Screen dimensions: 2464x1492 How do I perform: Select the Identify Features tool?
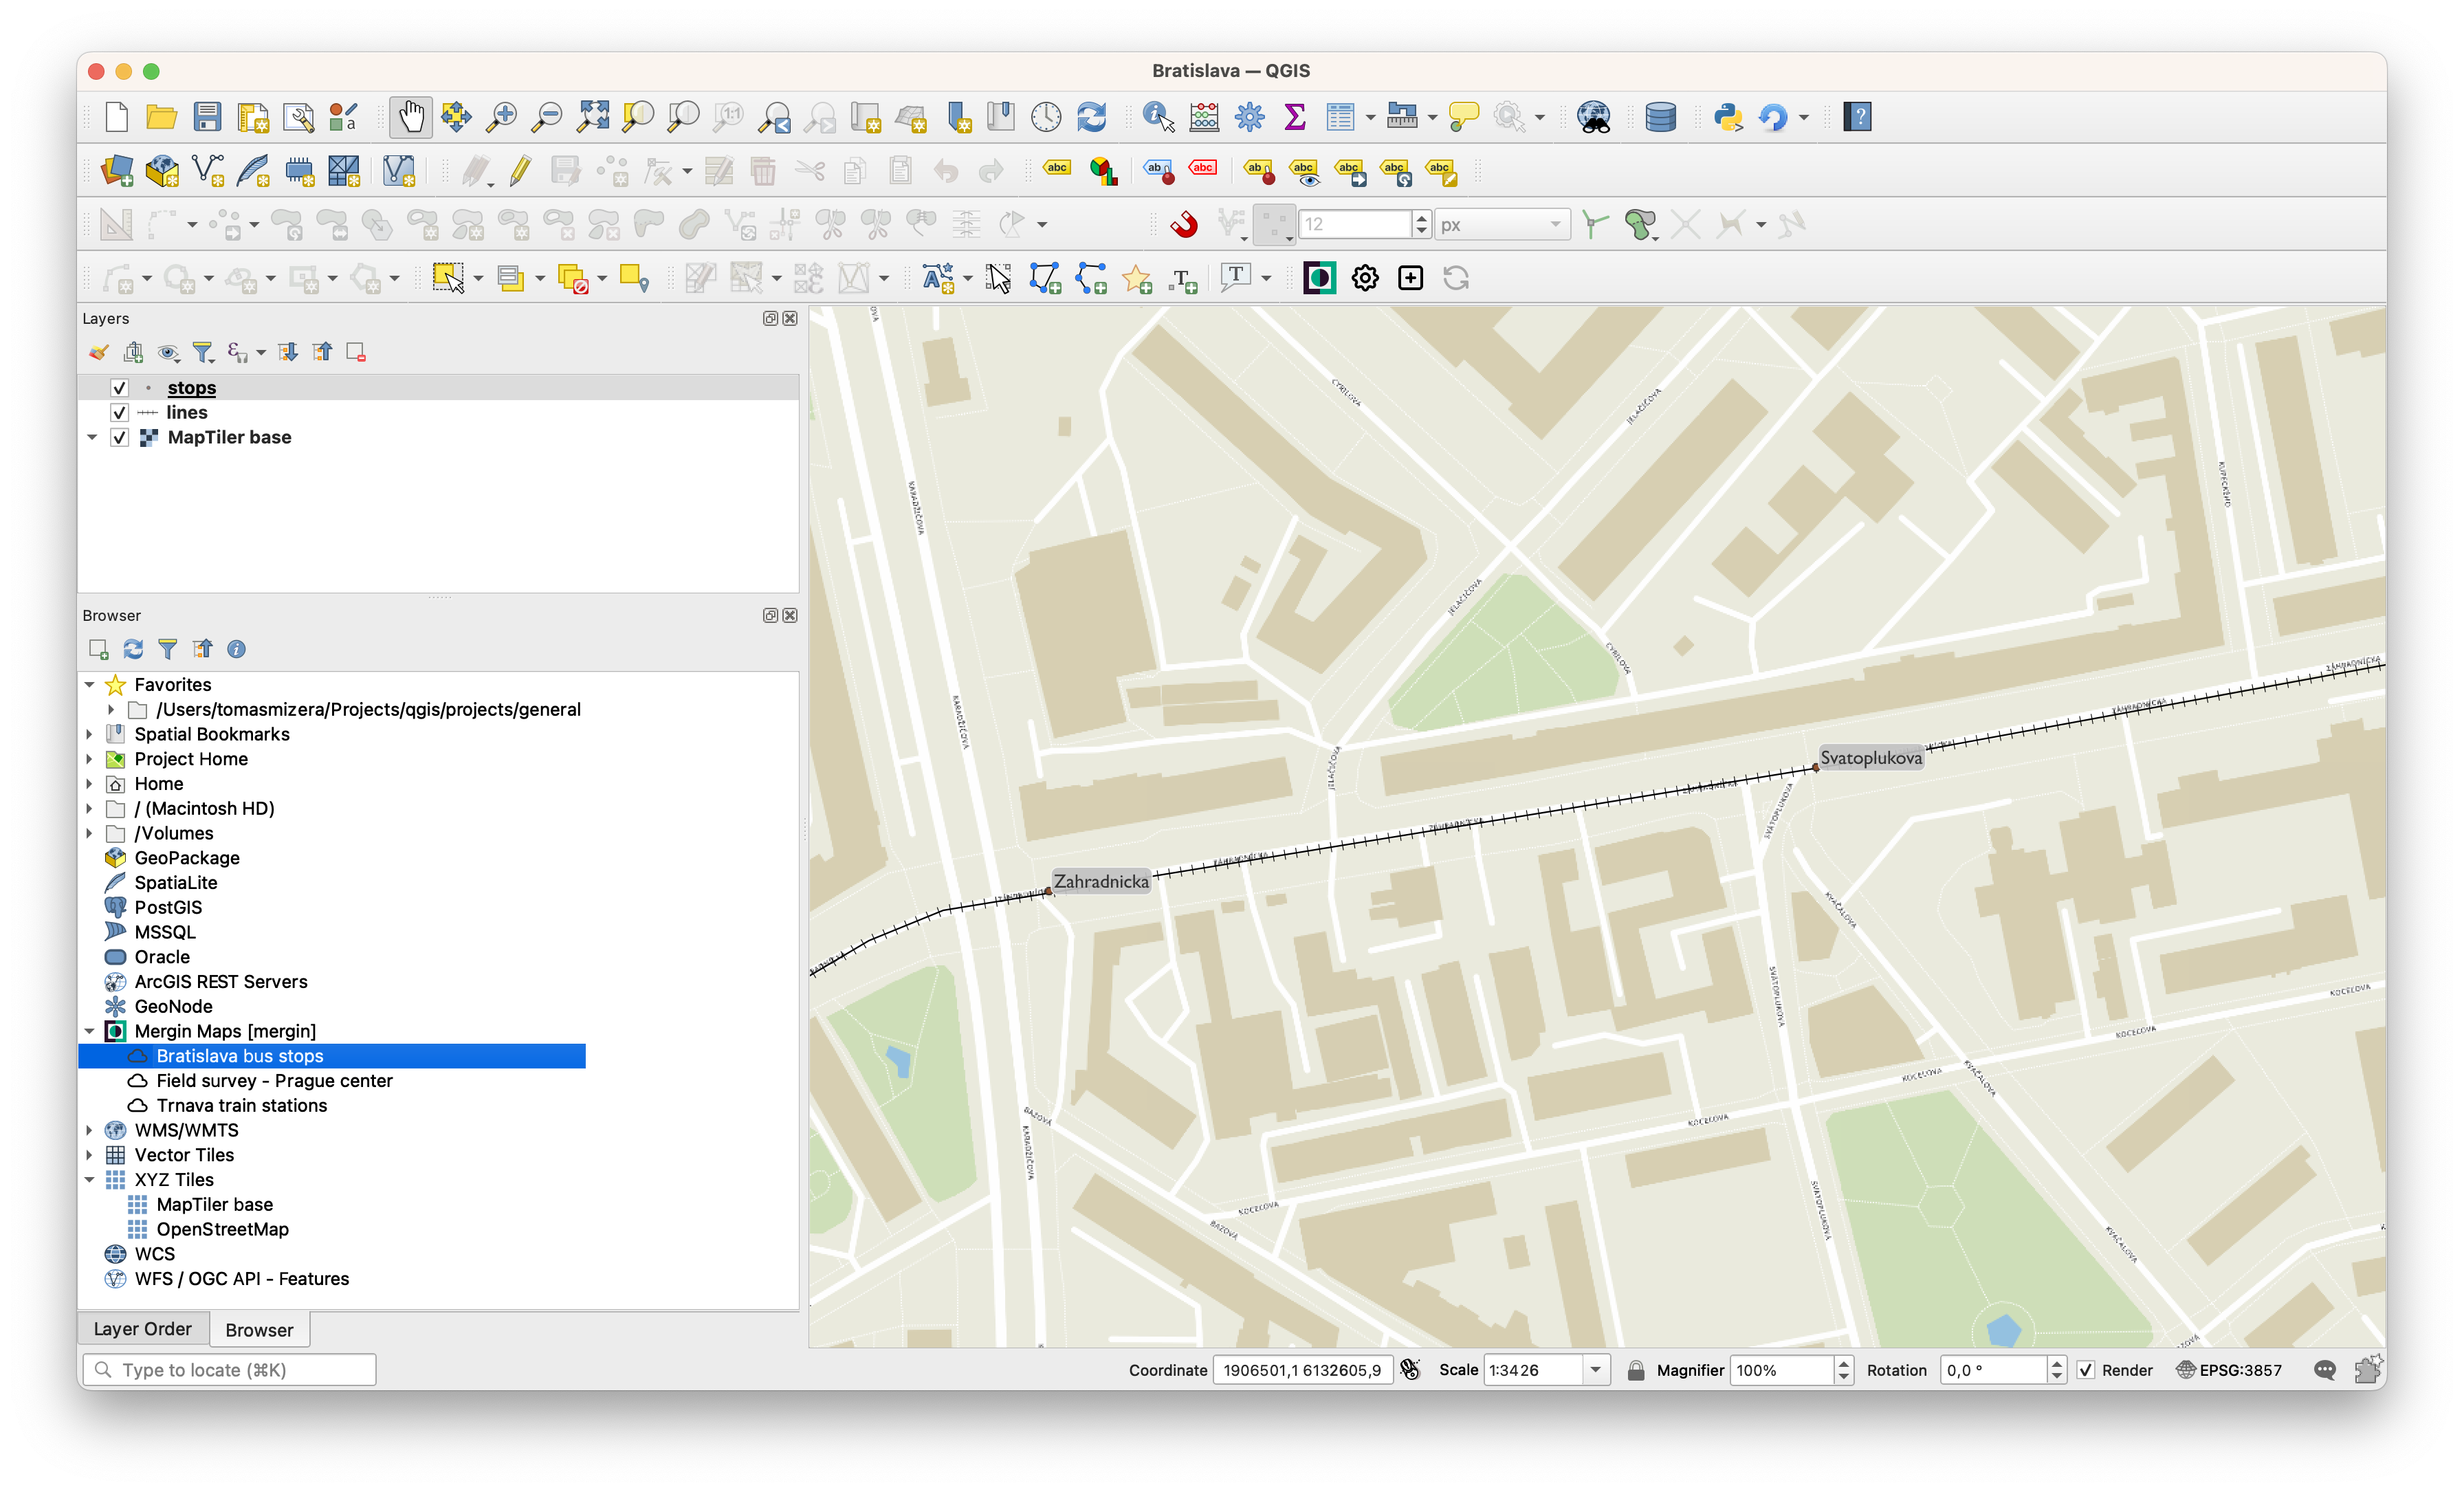(x=1157, y=117)
